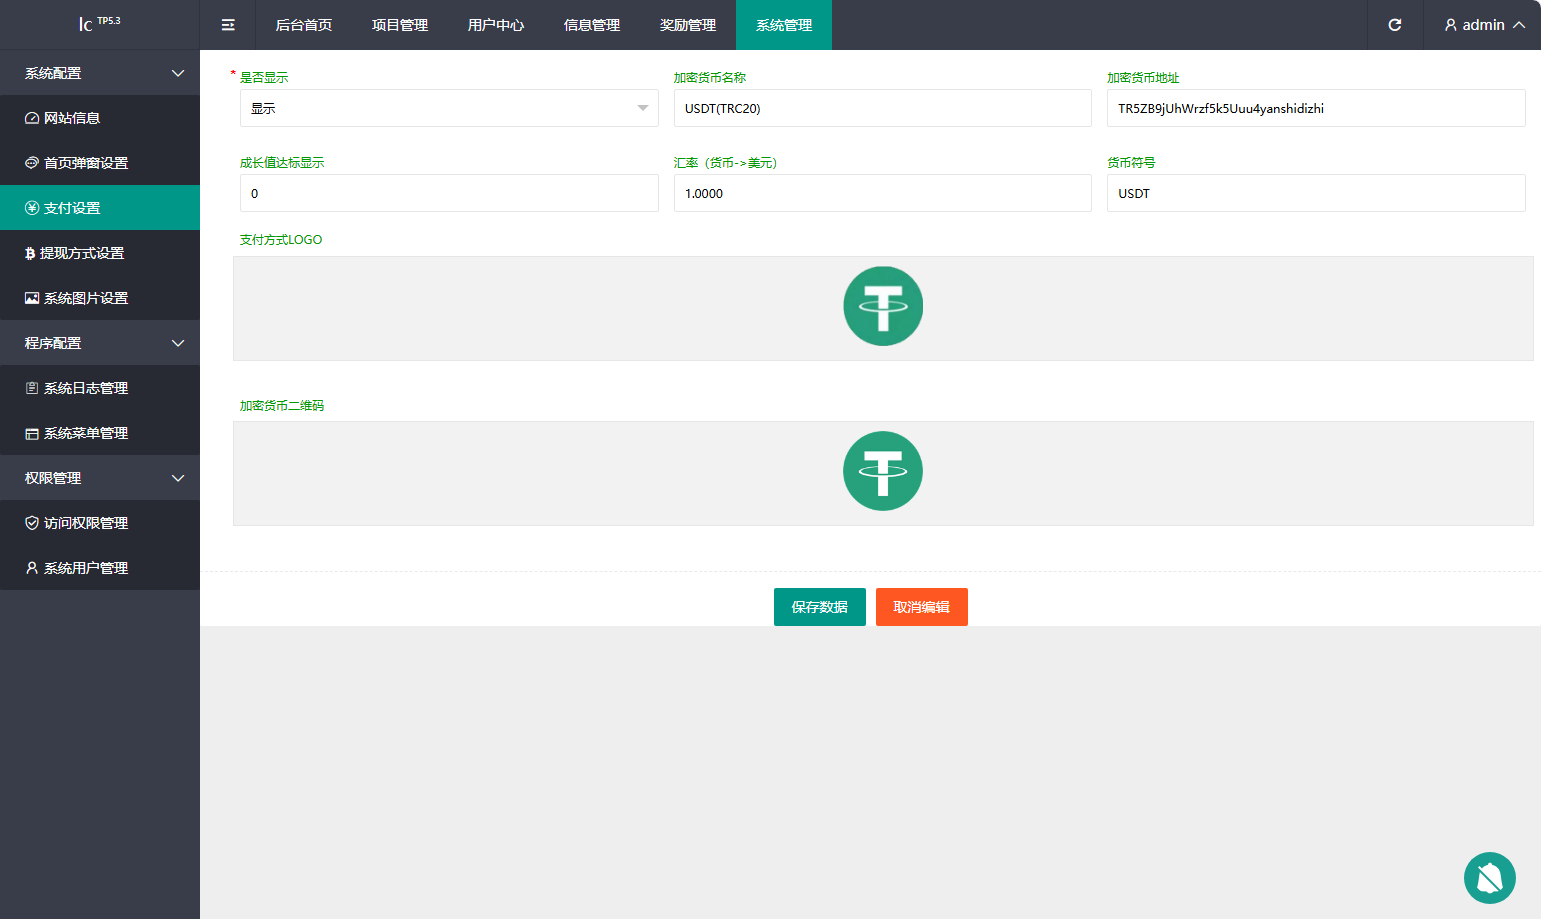Open 访问权限管理 in the sidebar

click(100, 523)
